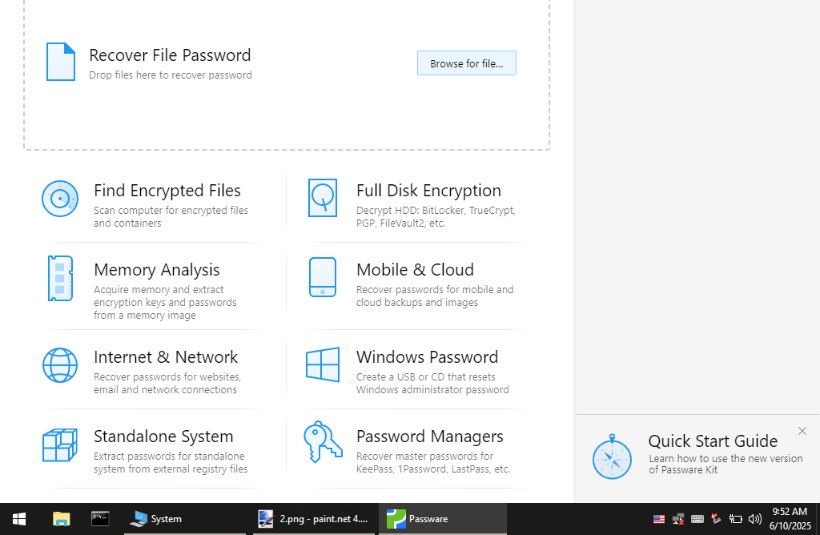Open the touch keyboard tray icon
Screen dimensions: 820x535
(697, 519)
